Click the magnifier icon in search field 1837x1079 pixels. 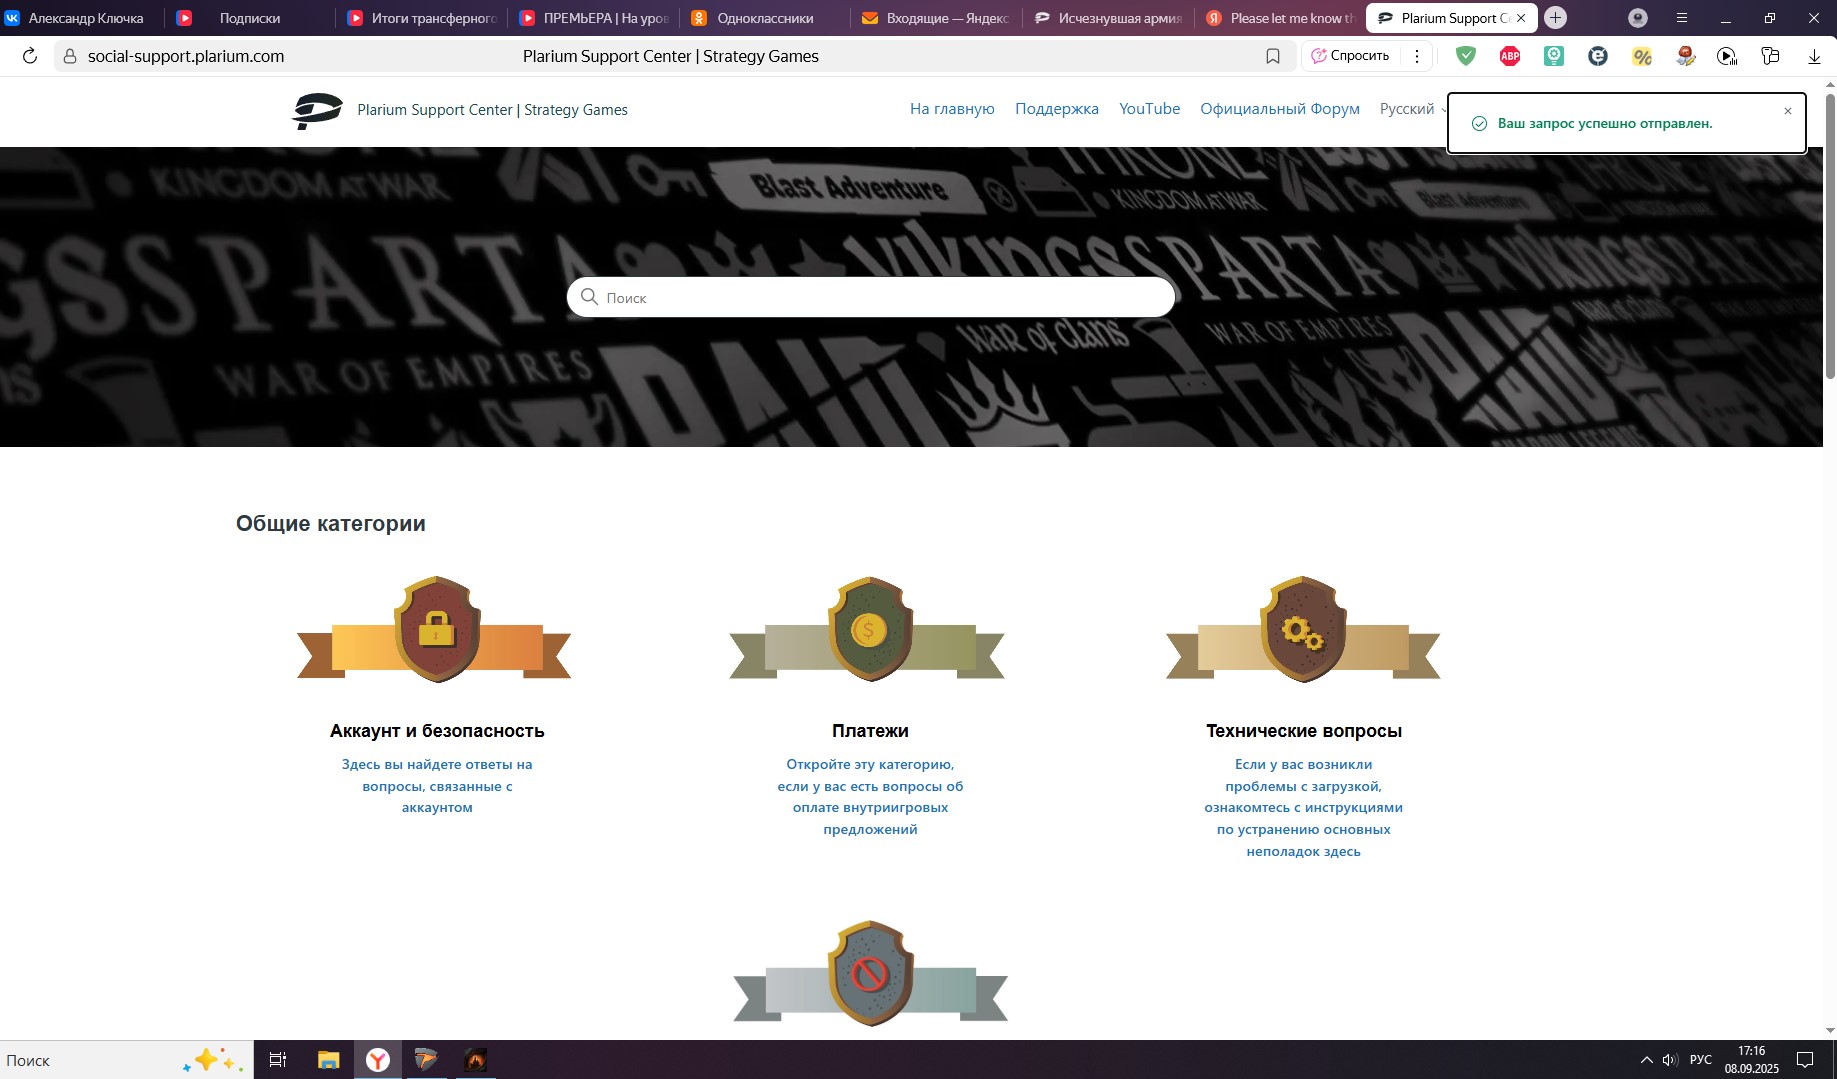point(589,297)
